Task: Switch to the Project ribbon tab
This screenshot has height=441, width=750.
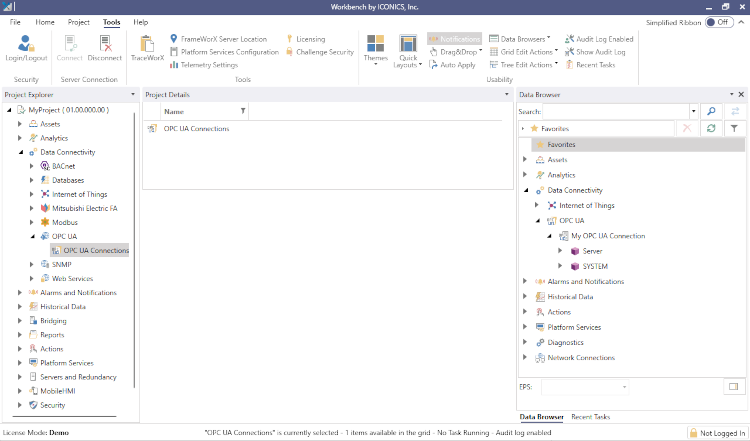Action: click(x=78, y=22)
